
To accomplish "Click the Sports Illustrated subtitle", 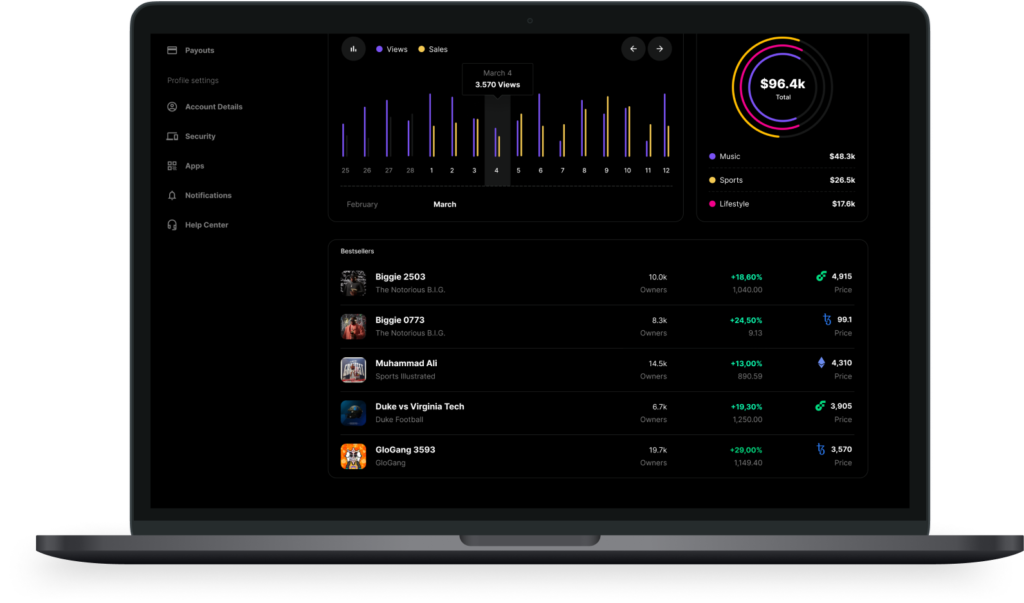I will click(x=405, y=376).
